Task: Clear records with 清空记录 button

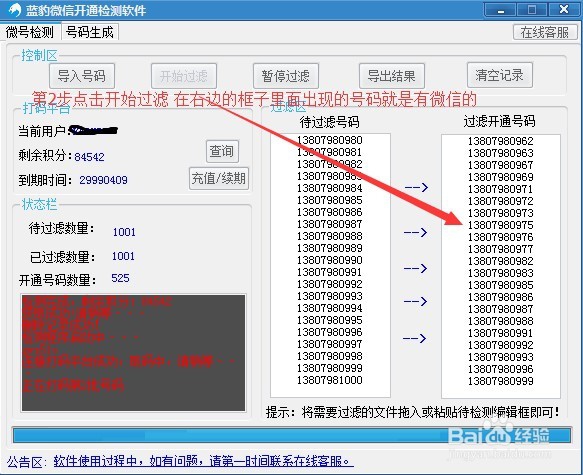Action: tap(499, 75)
